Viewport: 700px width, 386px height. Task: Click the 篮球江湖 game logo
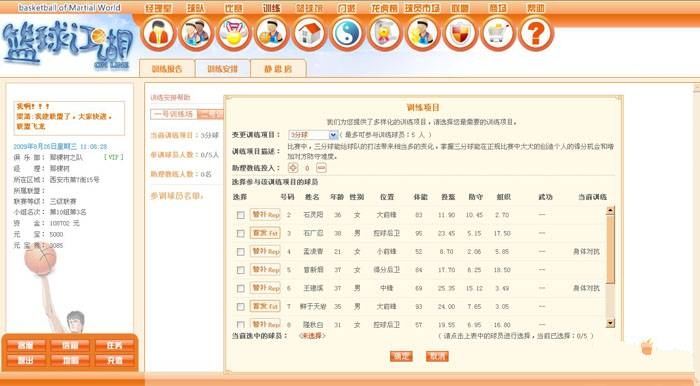click(x=68, y=45)
